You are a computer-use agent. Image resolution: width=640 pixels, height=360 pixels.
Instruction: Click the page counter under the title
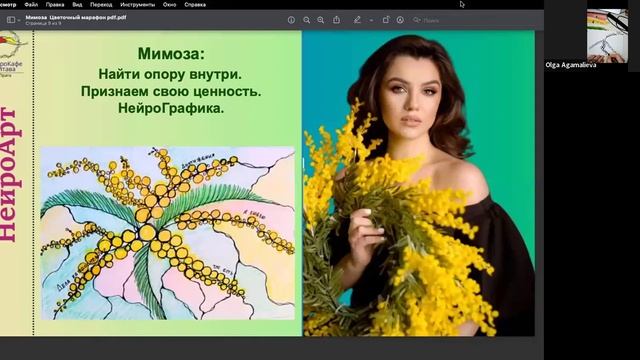click(43, 24)
